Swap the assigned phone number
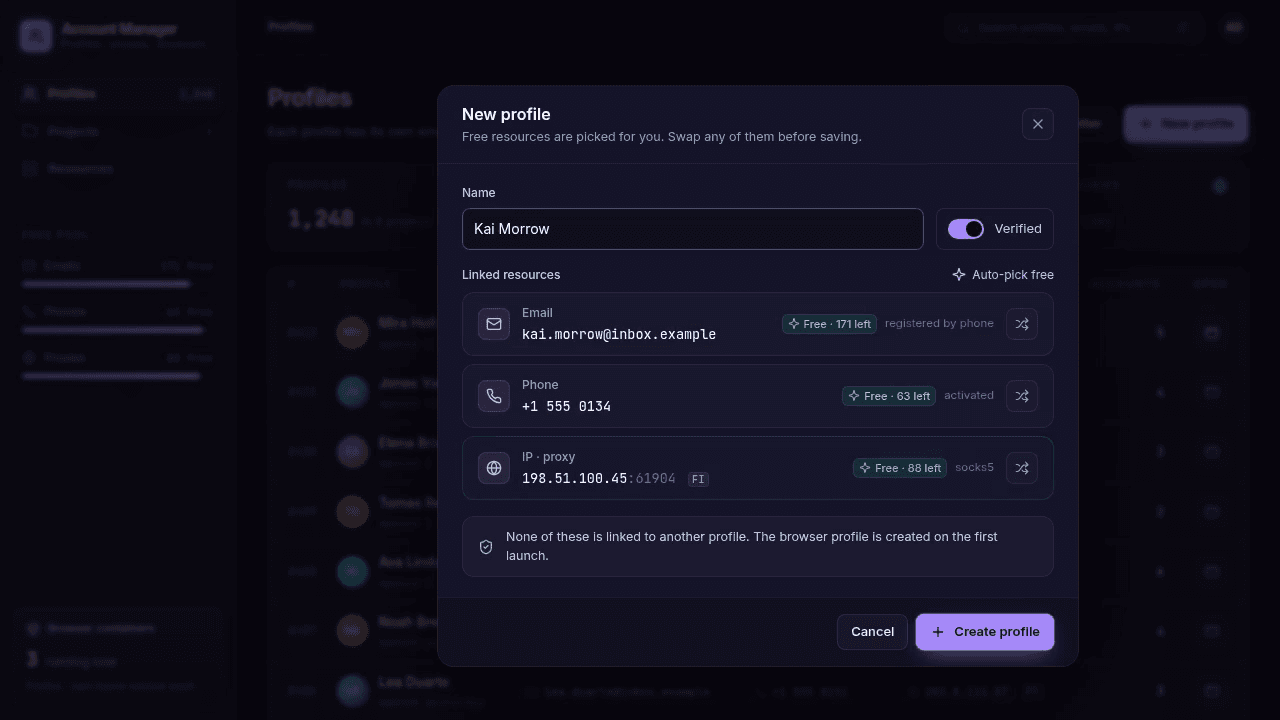The height and width of the screenshot is (720, 1280). coord(1022,396)
